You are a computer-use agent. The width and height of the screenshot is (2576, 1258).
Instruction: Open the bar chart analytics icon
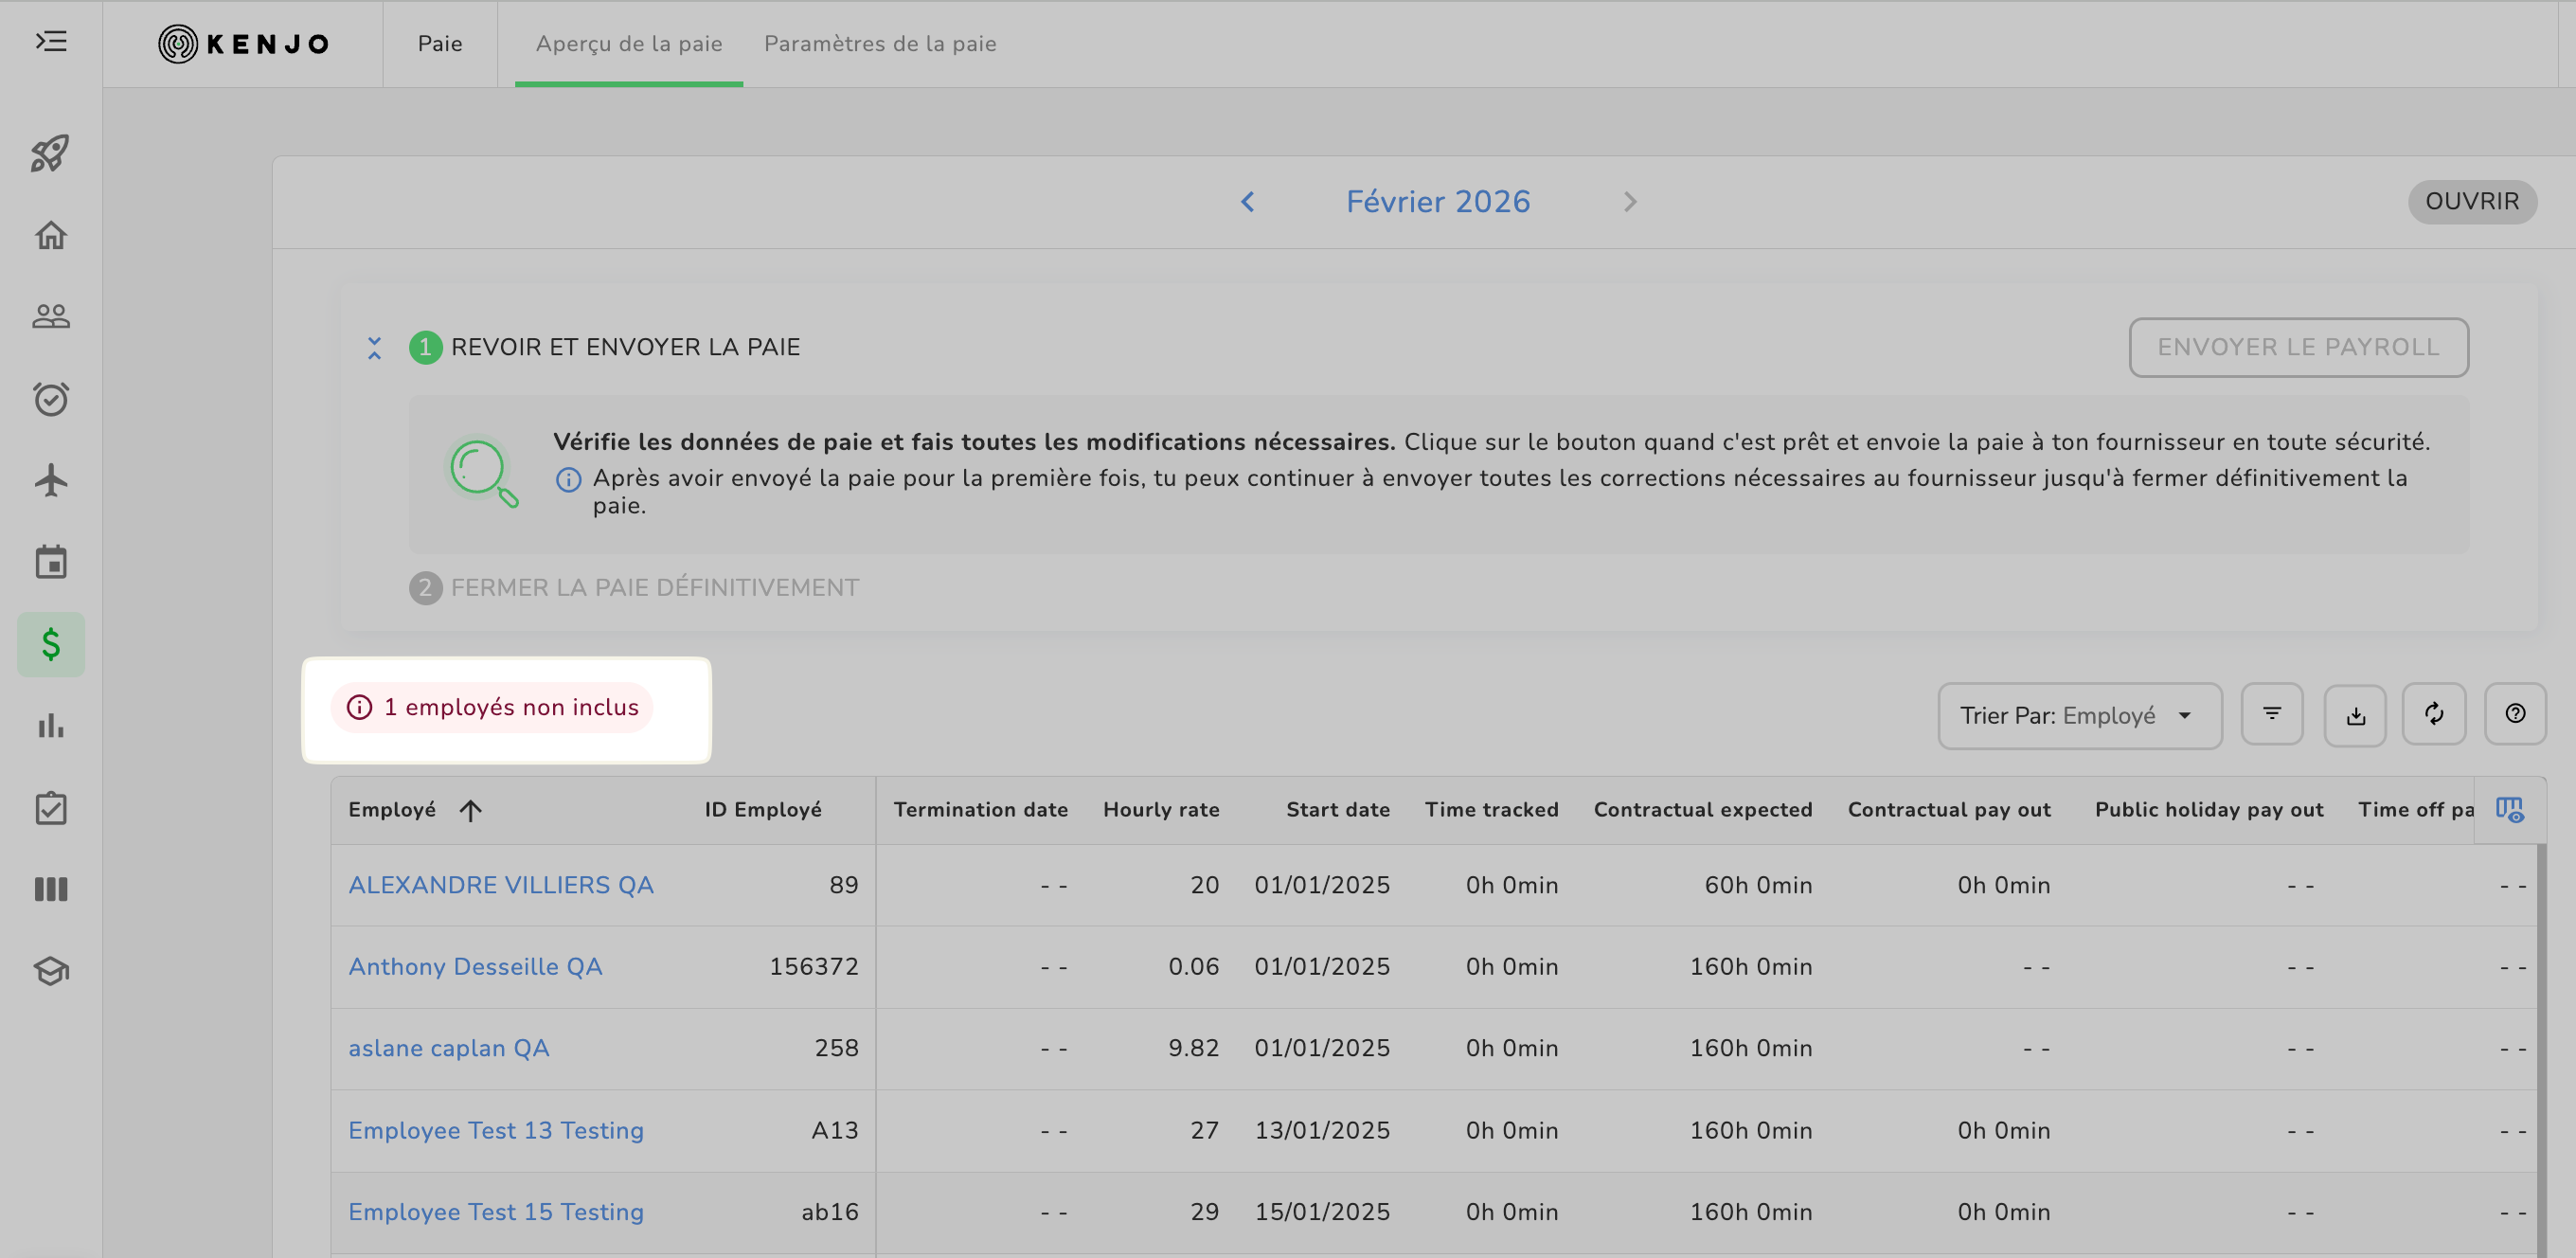pos(50,726)
